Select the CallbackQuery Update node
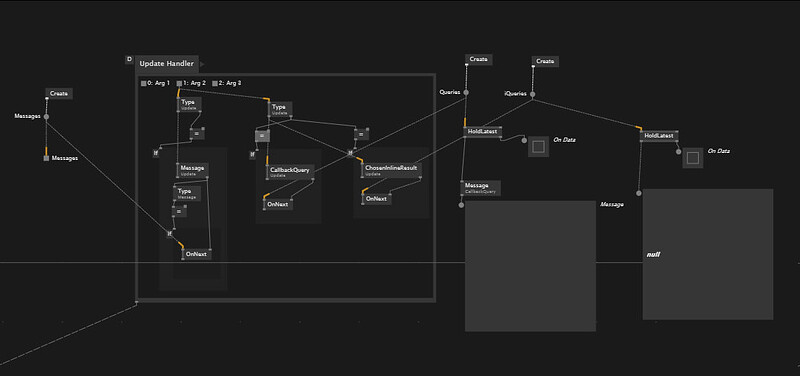 (290, 172)
